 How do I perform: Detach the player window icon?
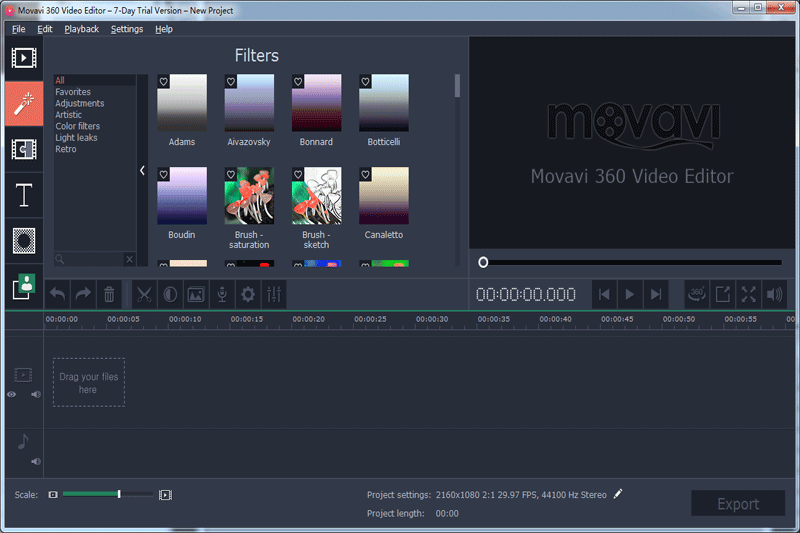722,294
